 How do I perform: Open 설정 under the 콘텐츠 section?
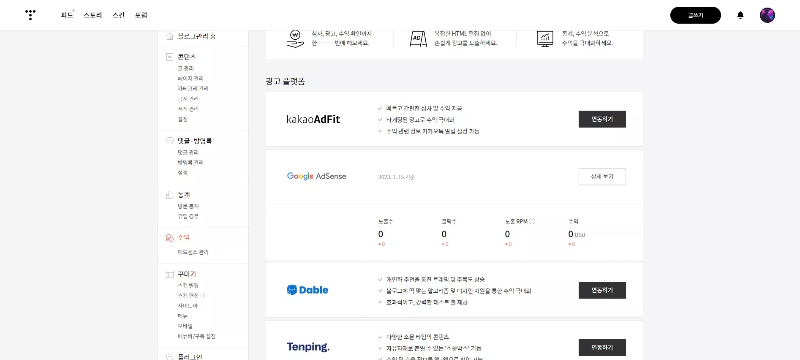183,119
